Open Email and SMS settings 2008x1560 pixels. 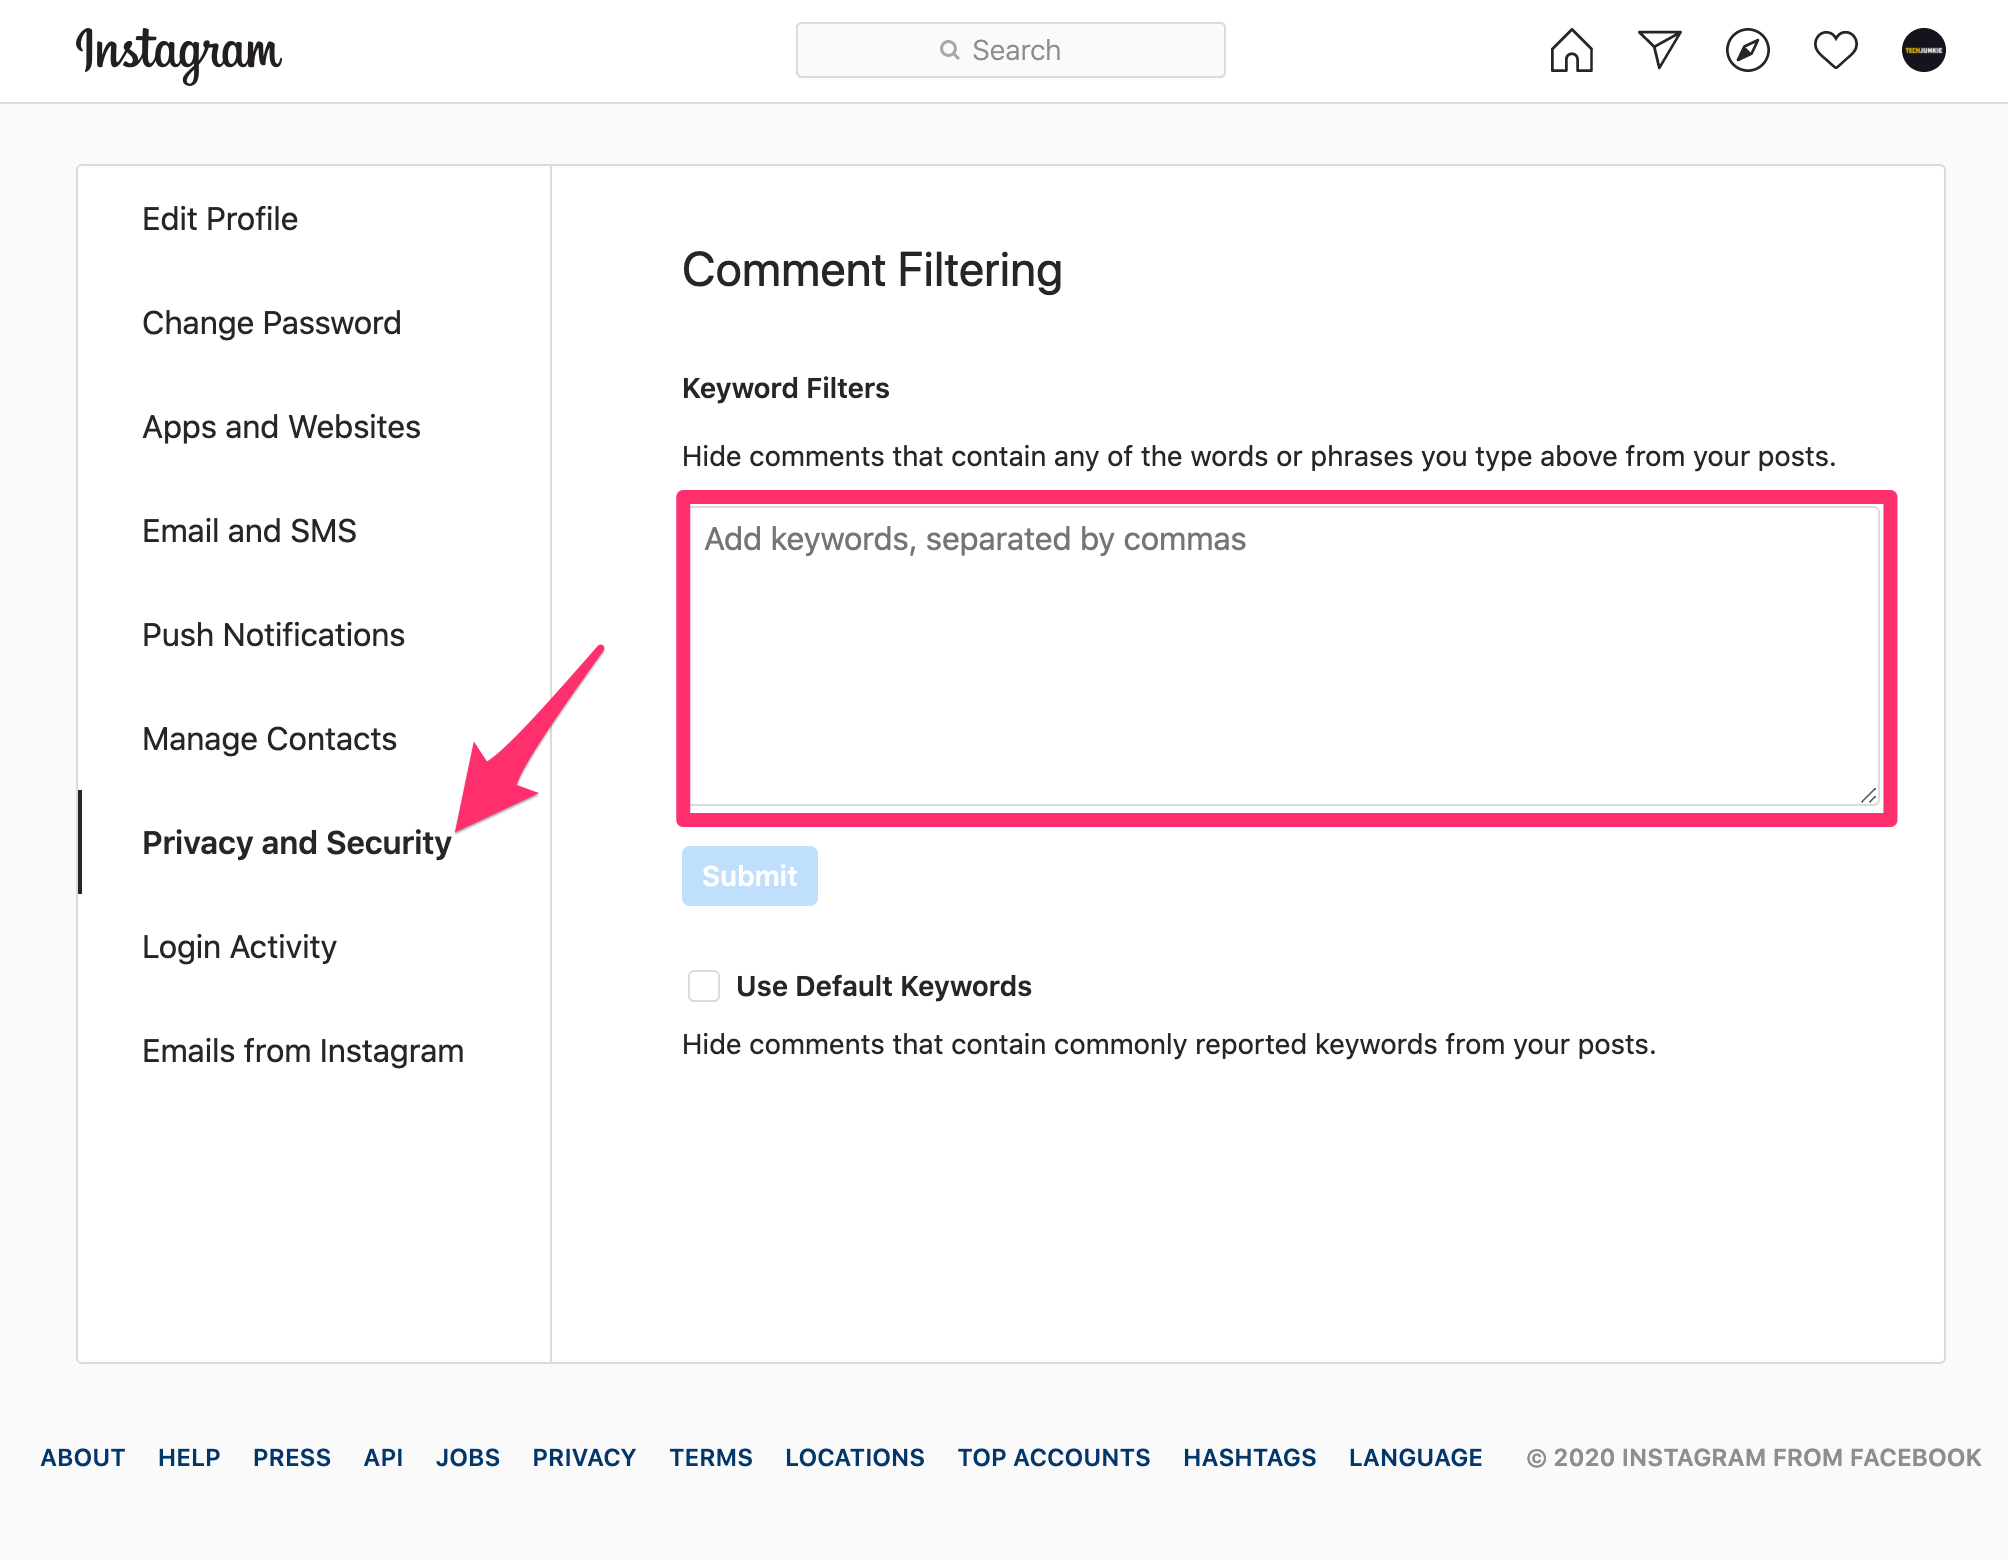tap(249, 531)
